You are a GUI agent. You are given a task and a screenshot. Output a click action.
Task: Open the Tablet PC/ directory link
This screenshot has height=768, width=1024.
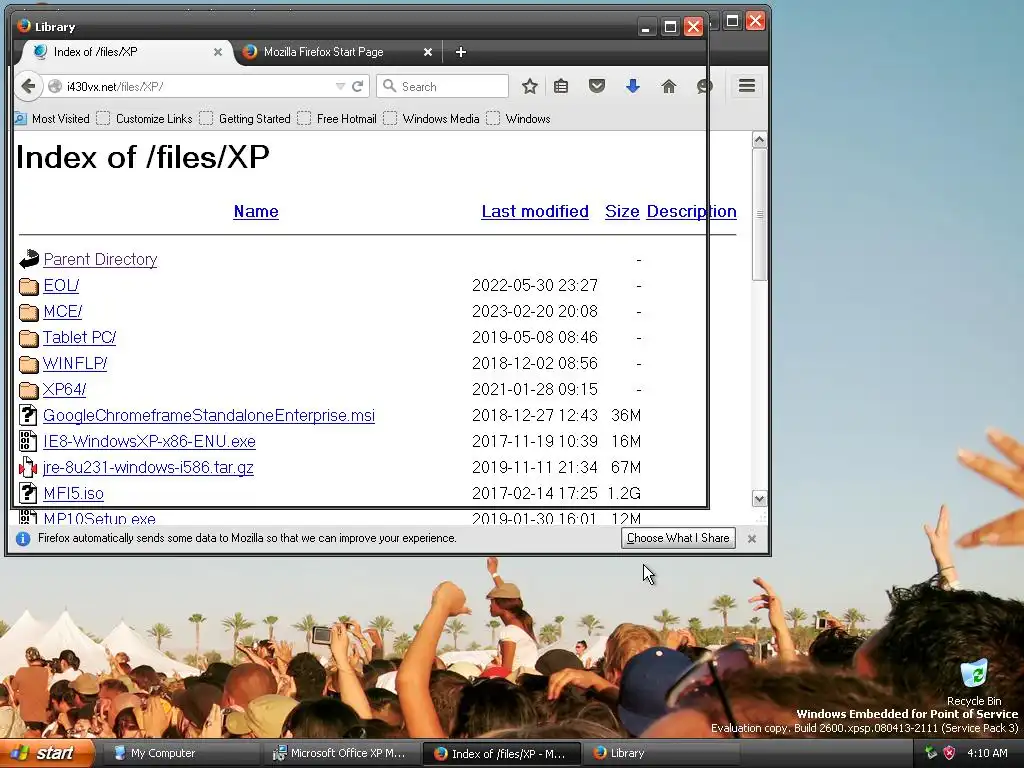[x=80, y=338]
